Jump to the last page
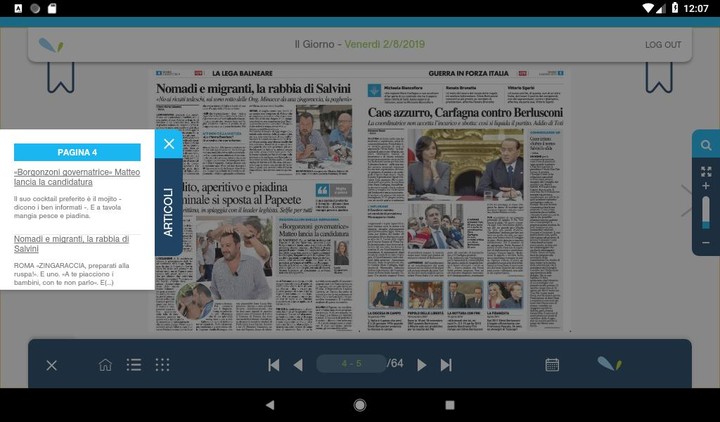 [x=446, y=365]
